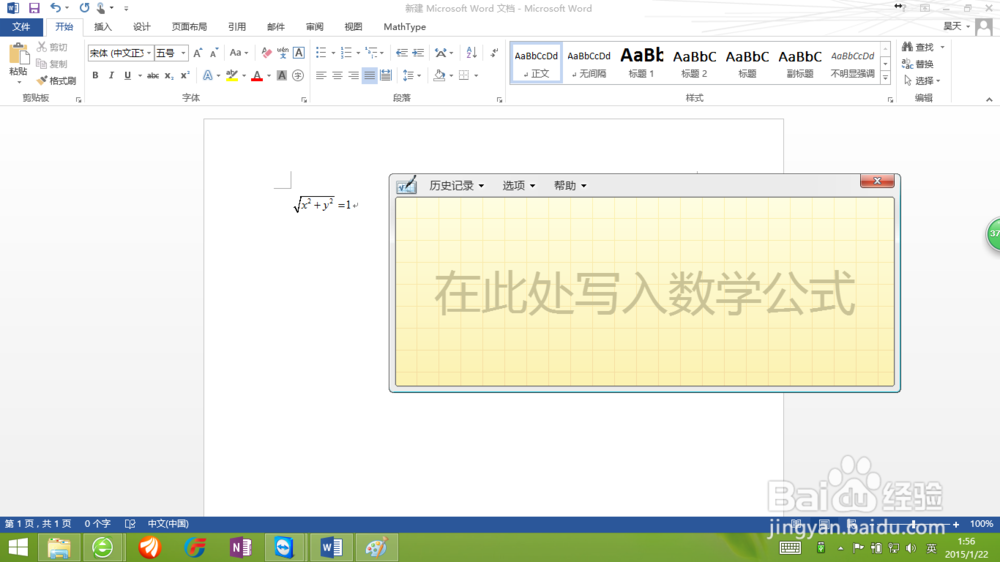The height and width of the screenshot is (562, 1000).
Task: Toggle Bold formatting
Action: pyautogui.click(x=95, y=75)
